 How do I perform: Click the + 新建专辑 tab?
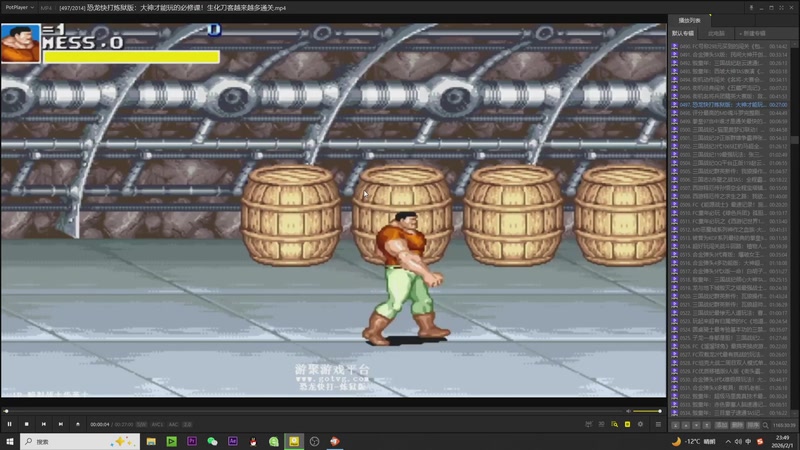pos(753,33)
